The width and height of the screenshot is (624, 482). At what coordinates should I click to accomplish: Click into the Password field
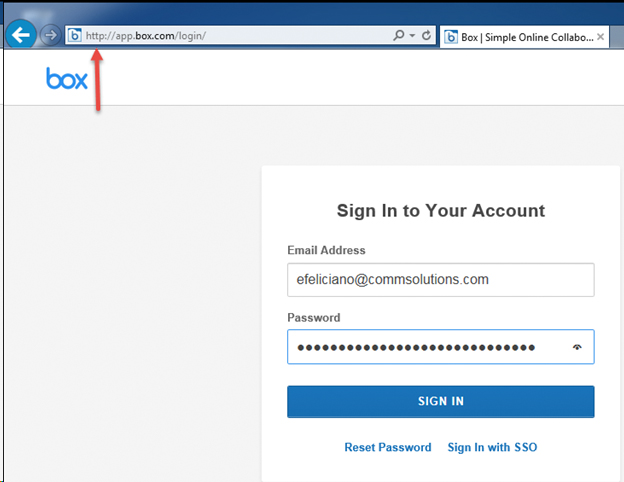click(x=420, y=347)
